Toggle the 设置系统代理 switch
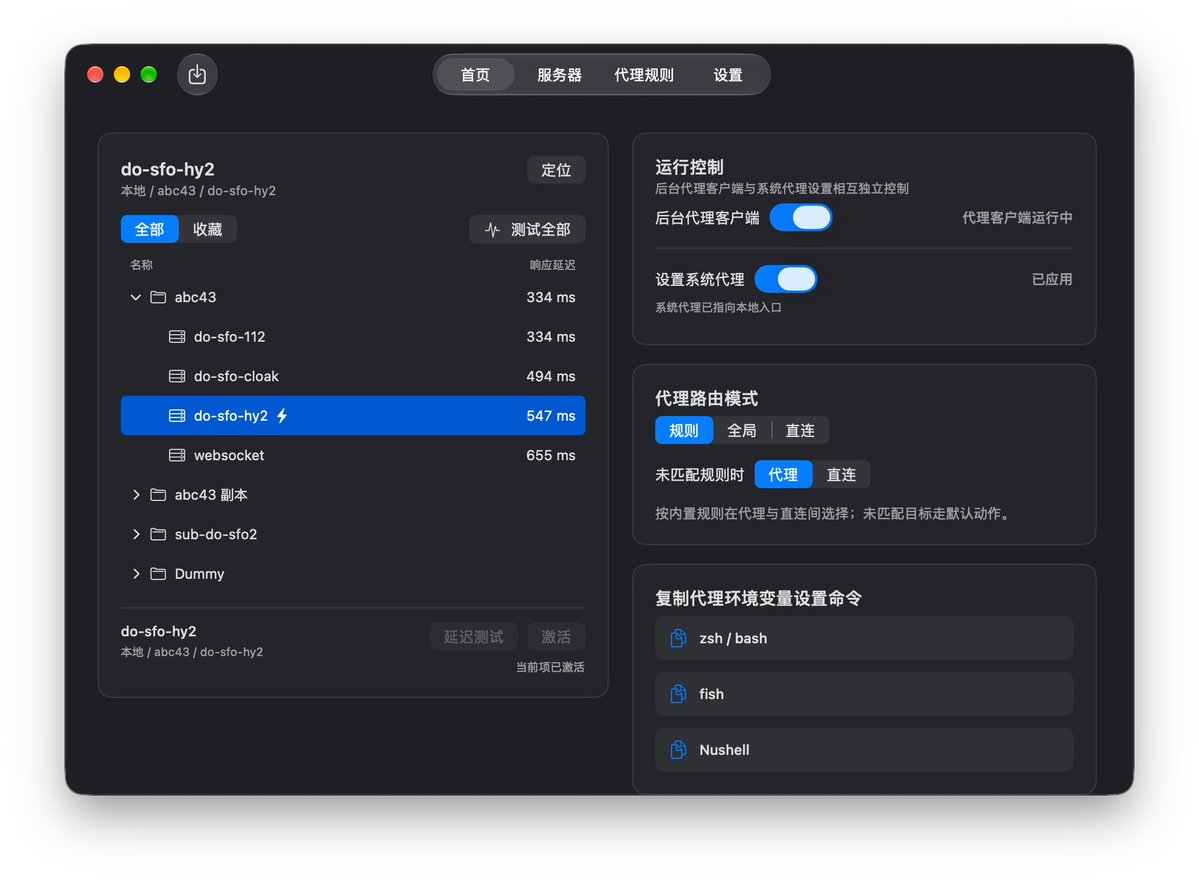 tap(785, 279)
